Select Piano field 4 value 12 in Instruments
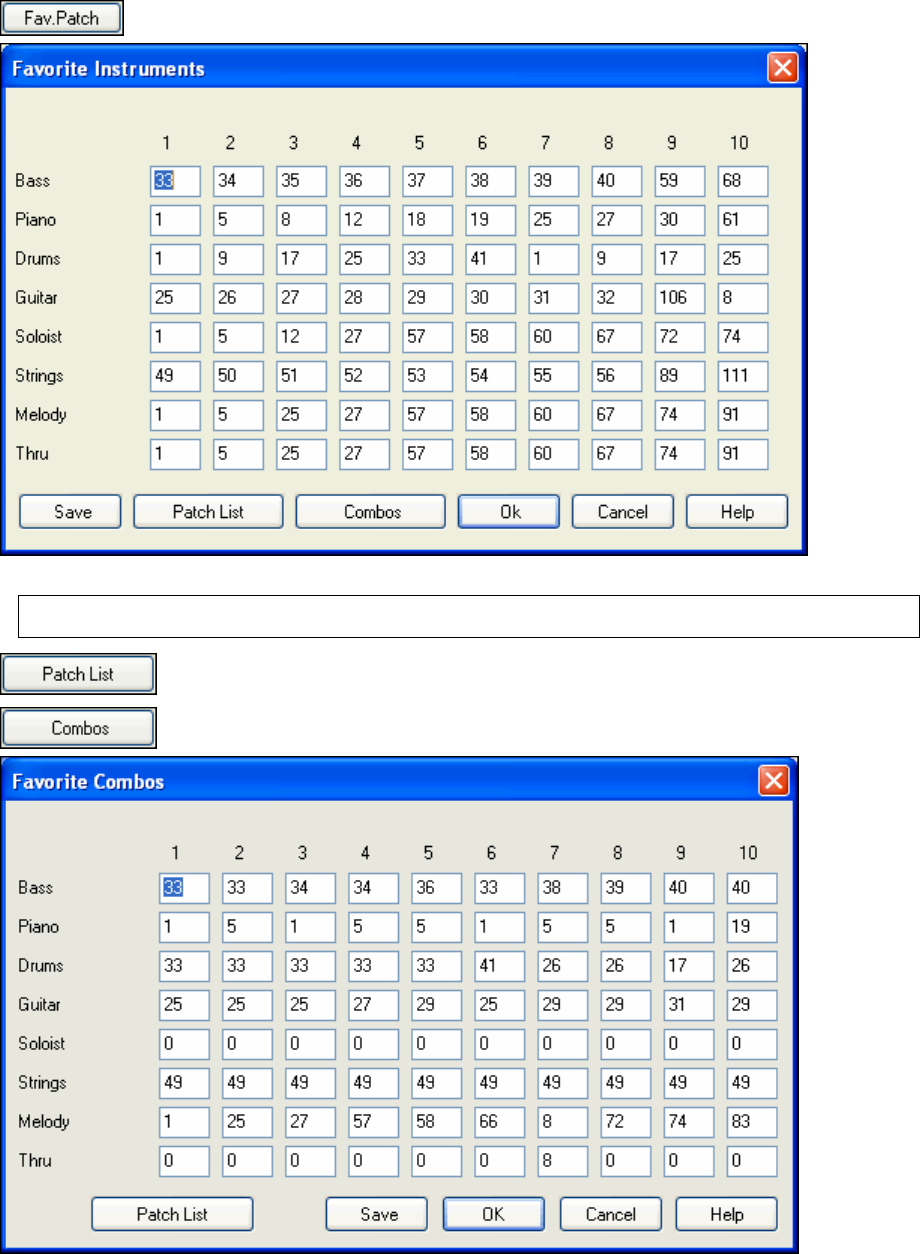Viewport: 920px width, 1254px height. pyautogui.click(x=364, y=220)
